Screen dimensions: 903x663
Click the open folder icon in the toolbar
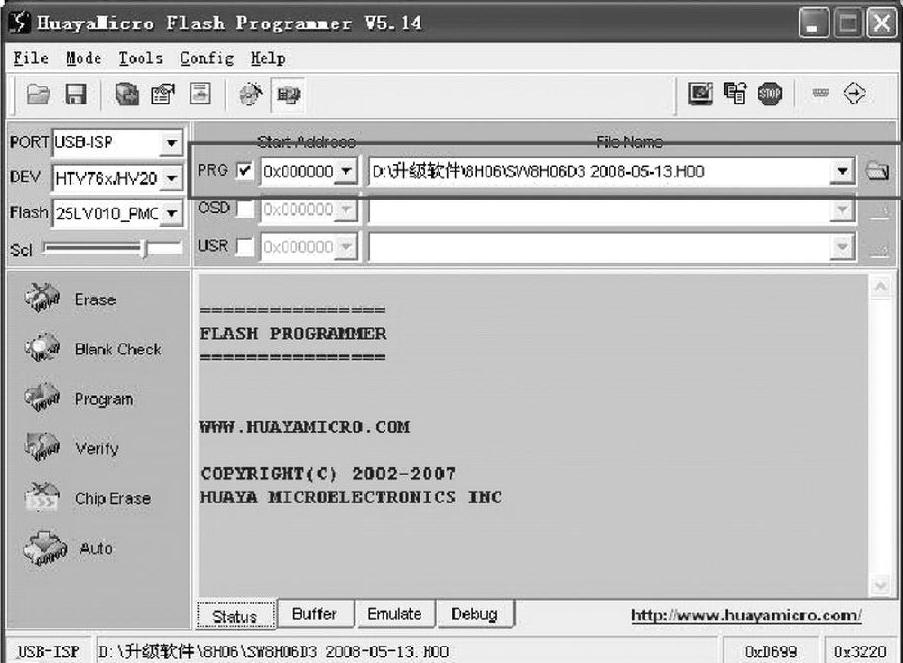pyautogui.click(x=38, y=94)
